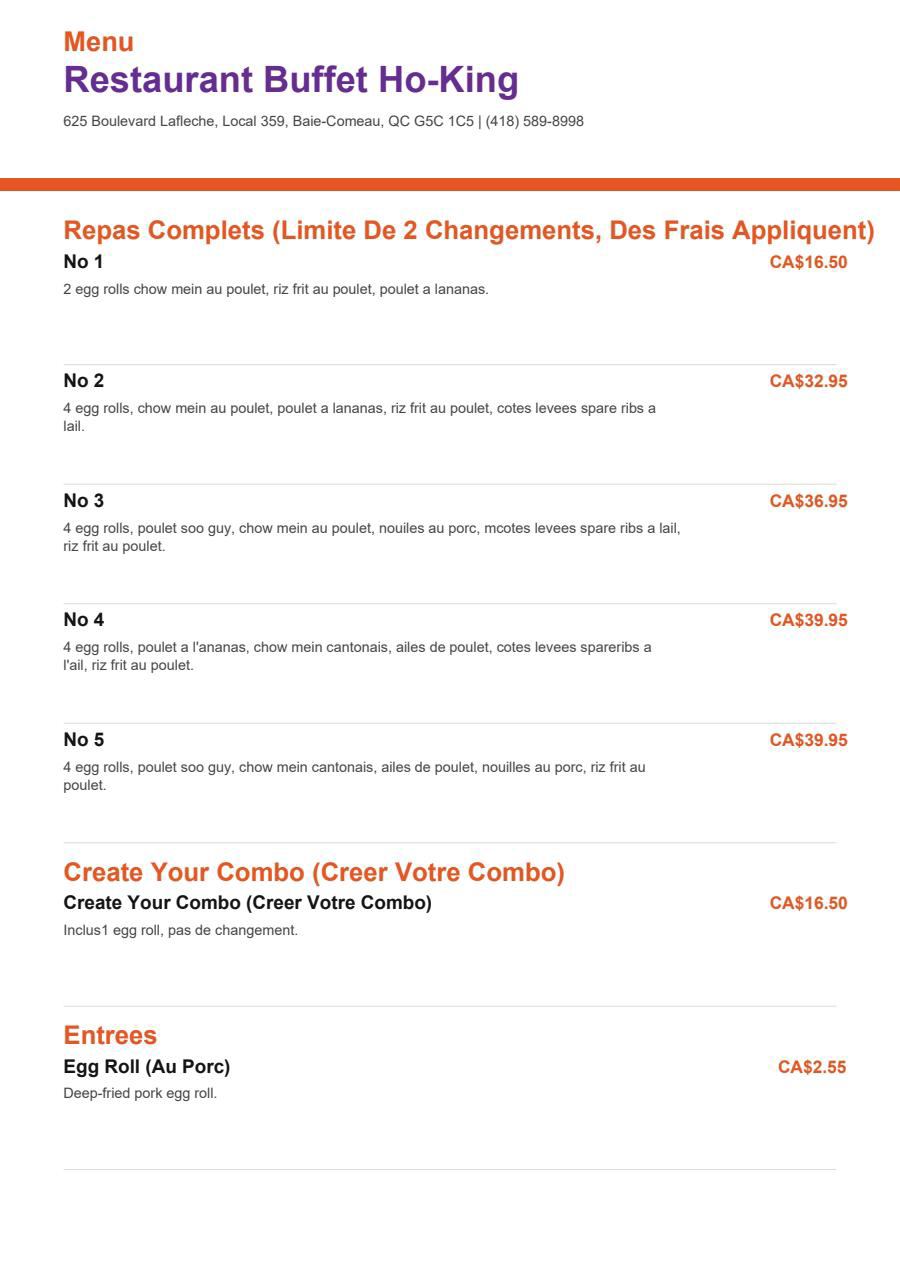Click the Create Your Combo orange heading
900x1273 pixels.
[314, 872]
